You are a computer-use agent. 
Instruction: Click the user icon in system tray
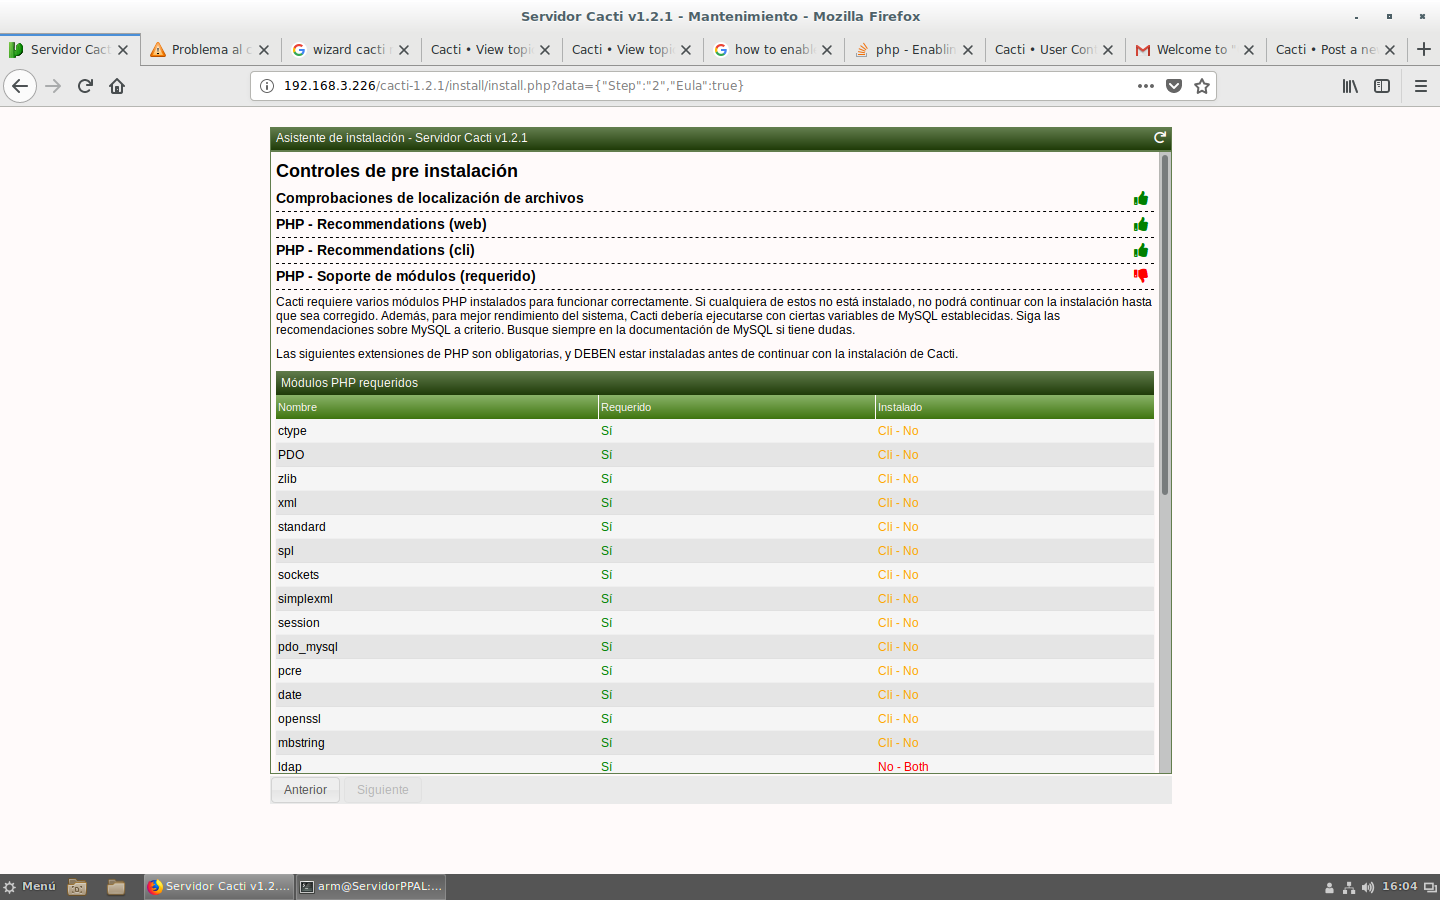point(1329,888)
